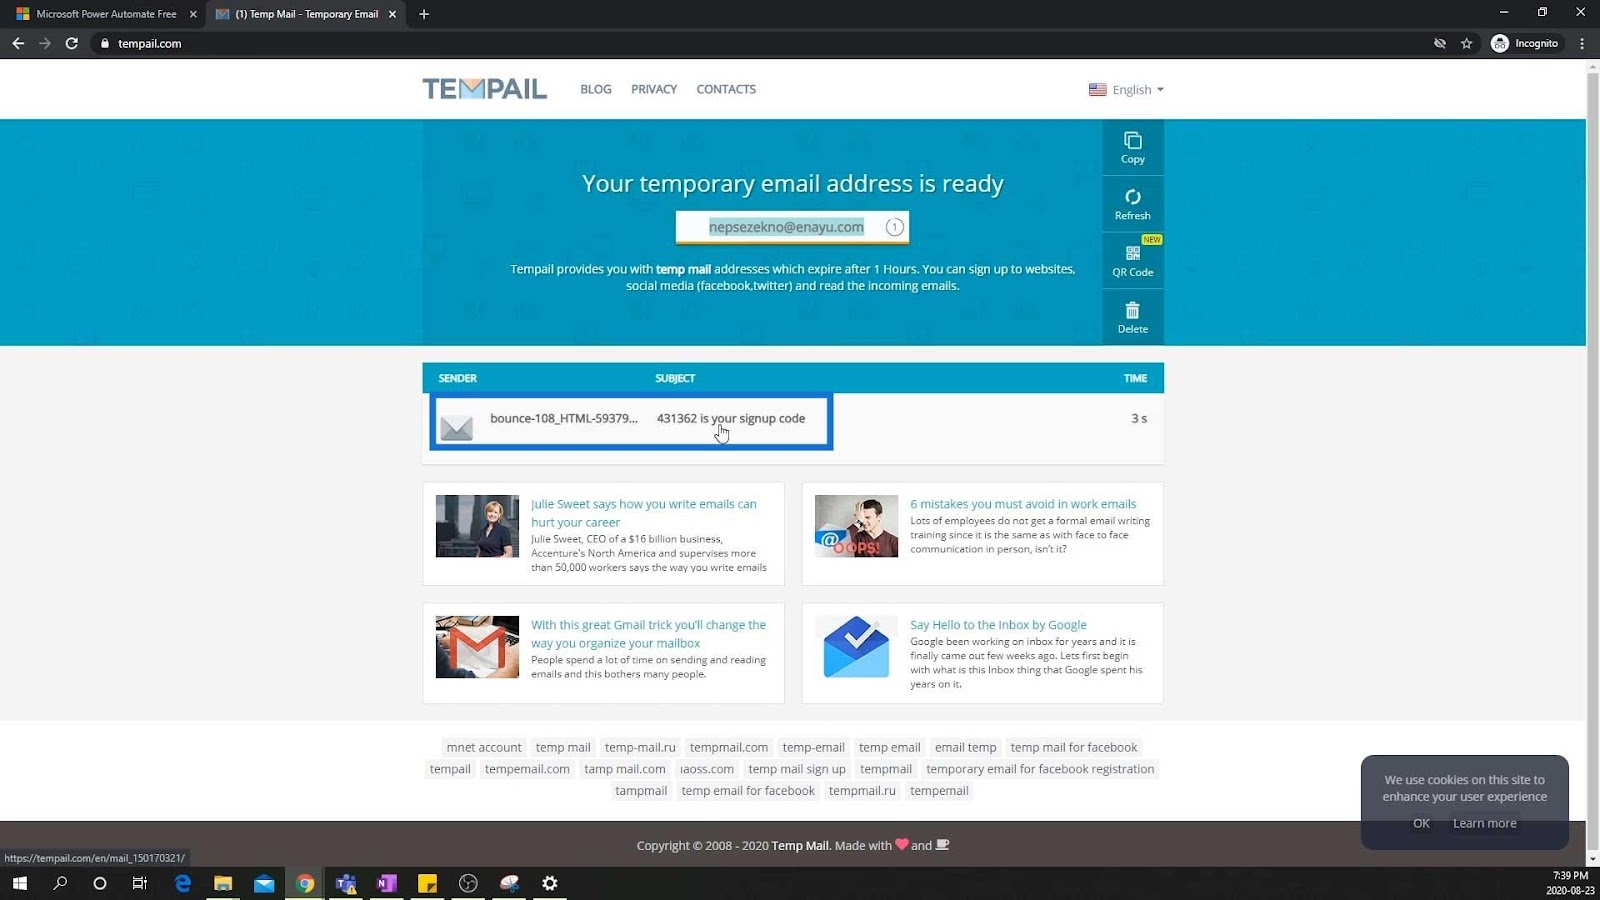Click the page vertical scrollbar
The width and height of the screenshot is (1600, 900).
tap(1593, 462)
